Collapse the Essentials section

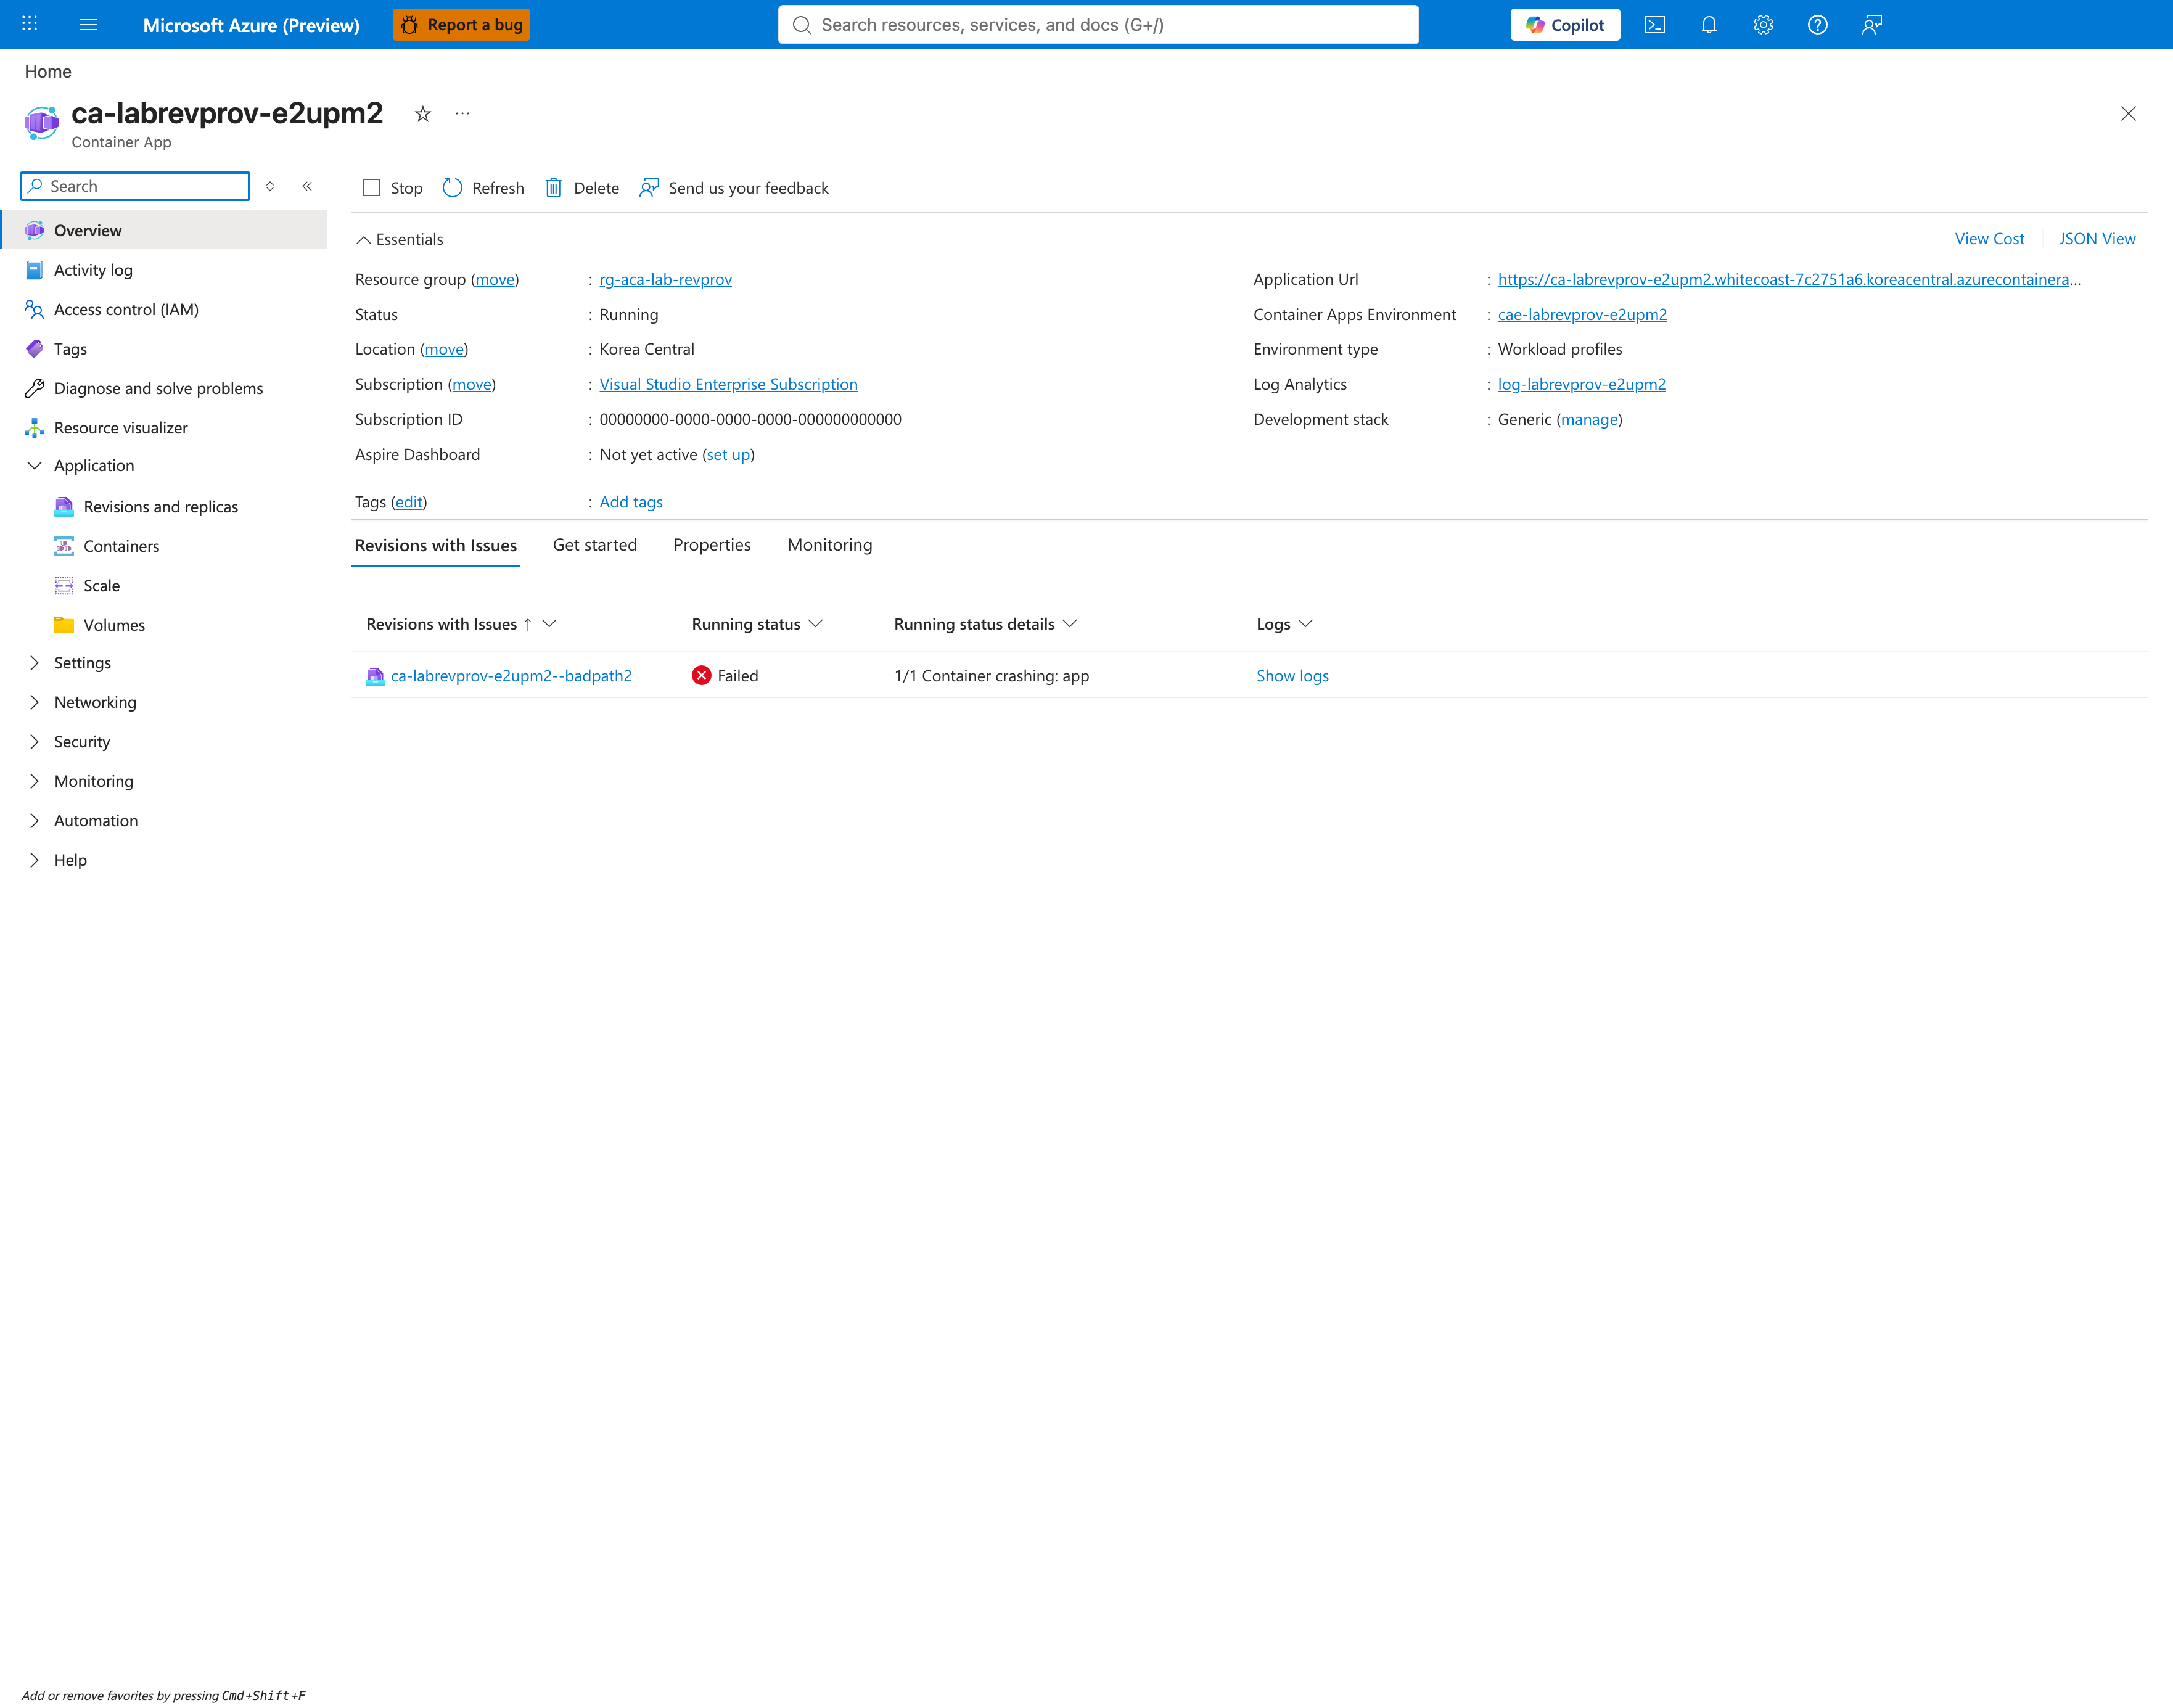tap(400, 239)
